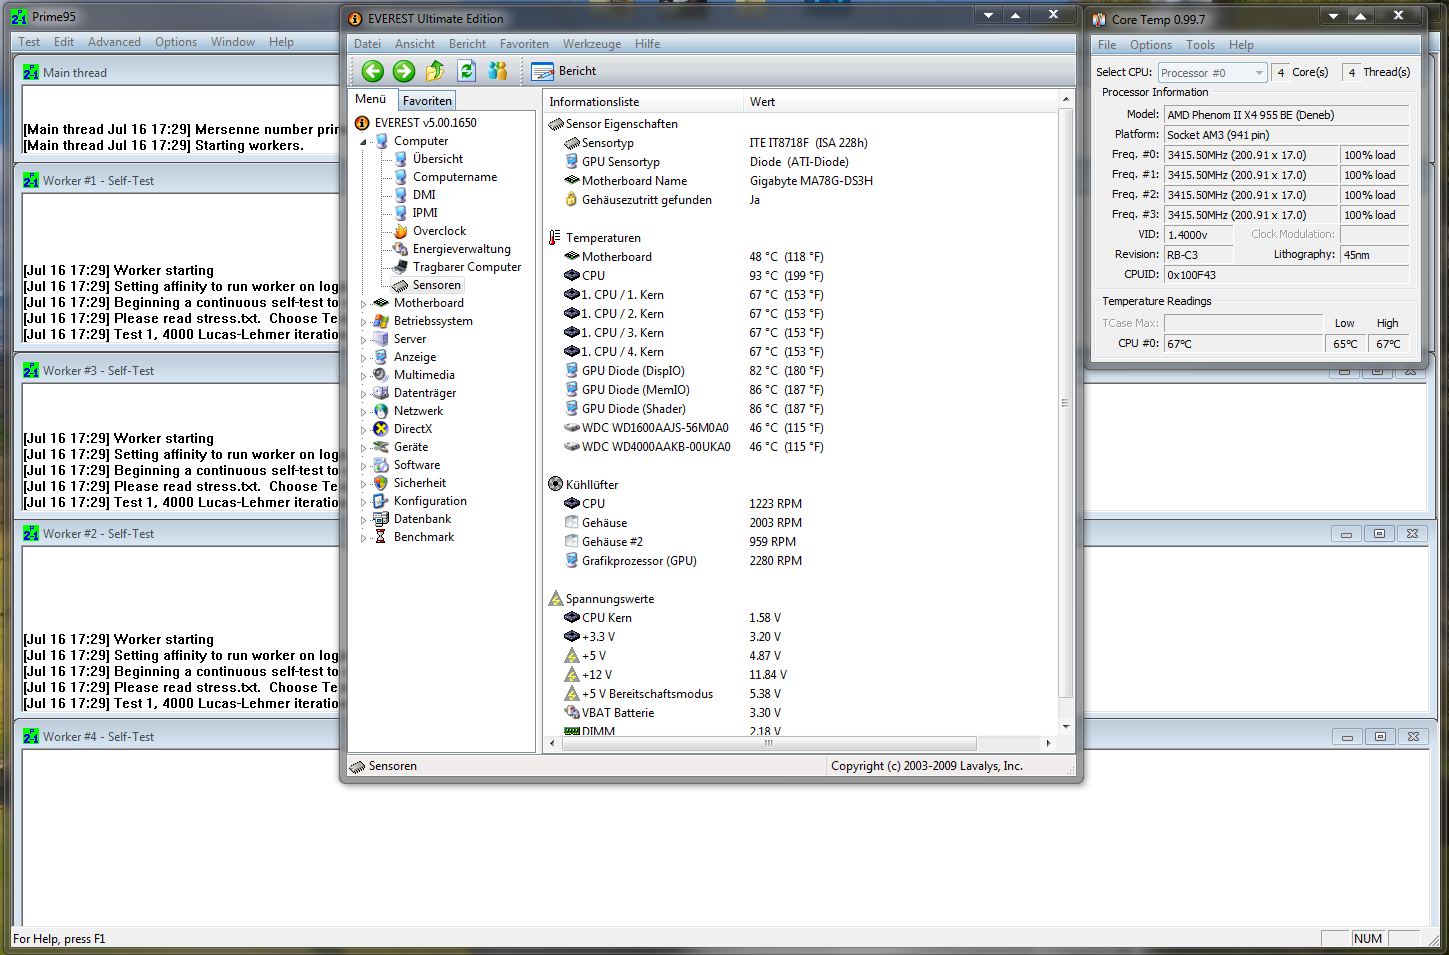This screenshot has height=955, width=1449.
Task: Expand the Betriebssystem tree node
Action: pyautogui.click(x=364, y=321)
